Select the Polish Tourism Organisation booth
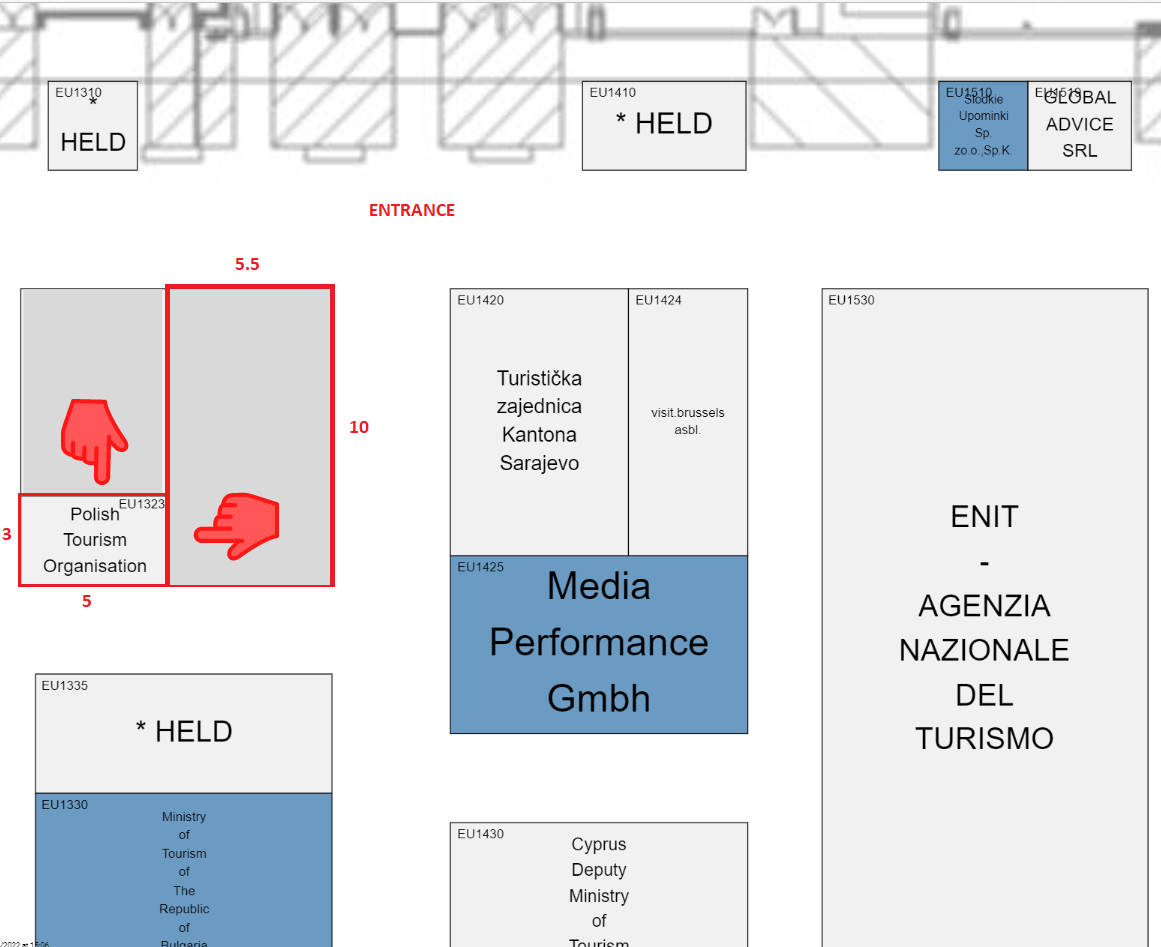The width and height of the screenshot is (1161, 947). click(x=94, y=541)
